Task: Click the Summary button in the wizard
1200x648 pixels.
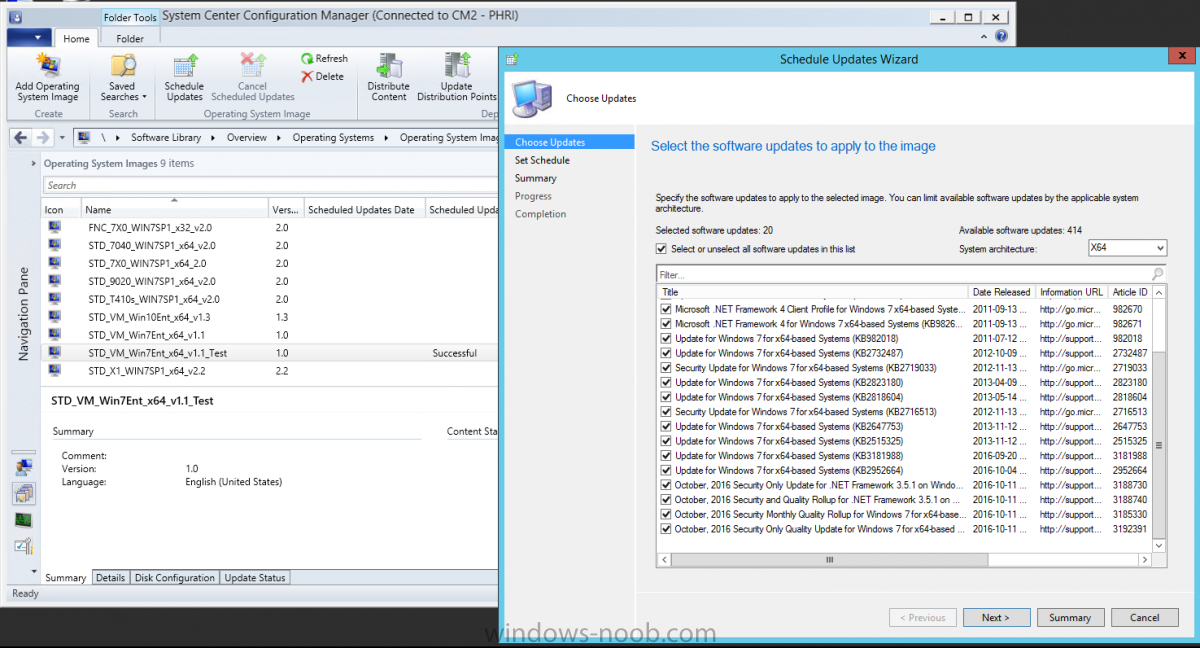Action: point(1070,618)
